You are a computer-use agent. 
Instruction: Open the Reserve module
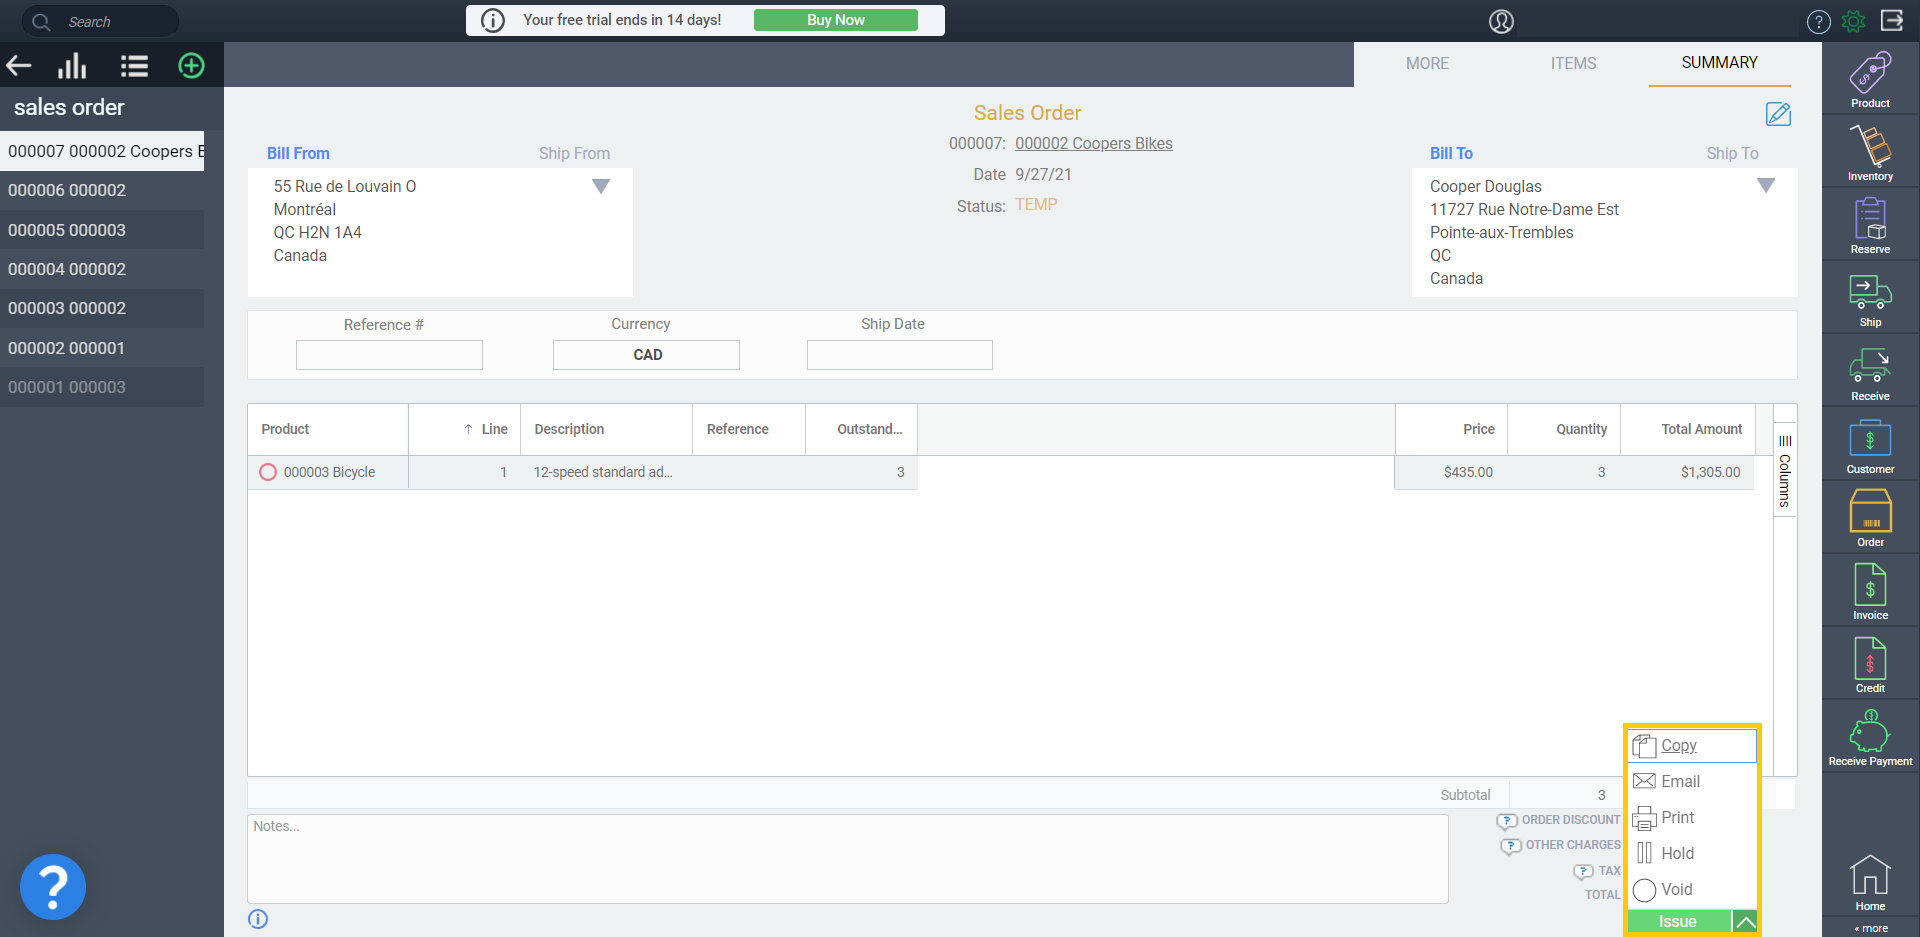pyautogui.click(x=1870, y=225)
